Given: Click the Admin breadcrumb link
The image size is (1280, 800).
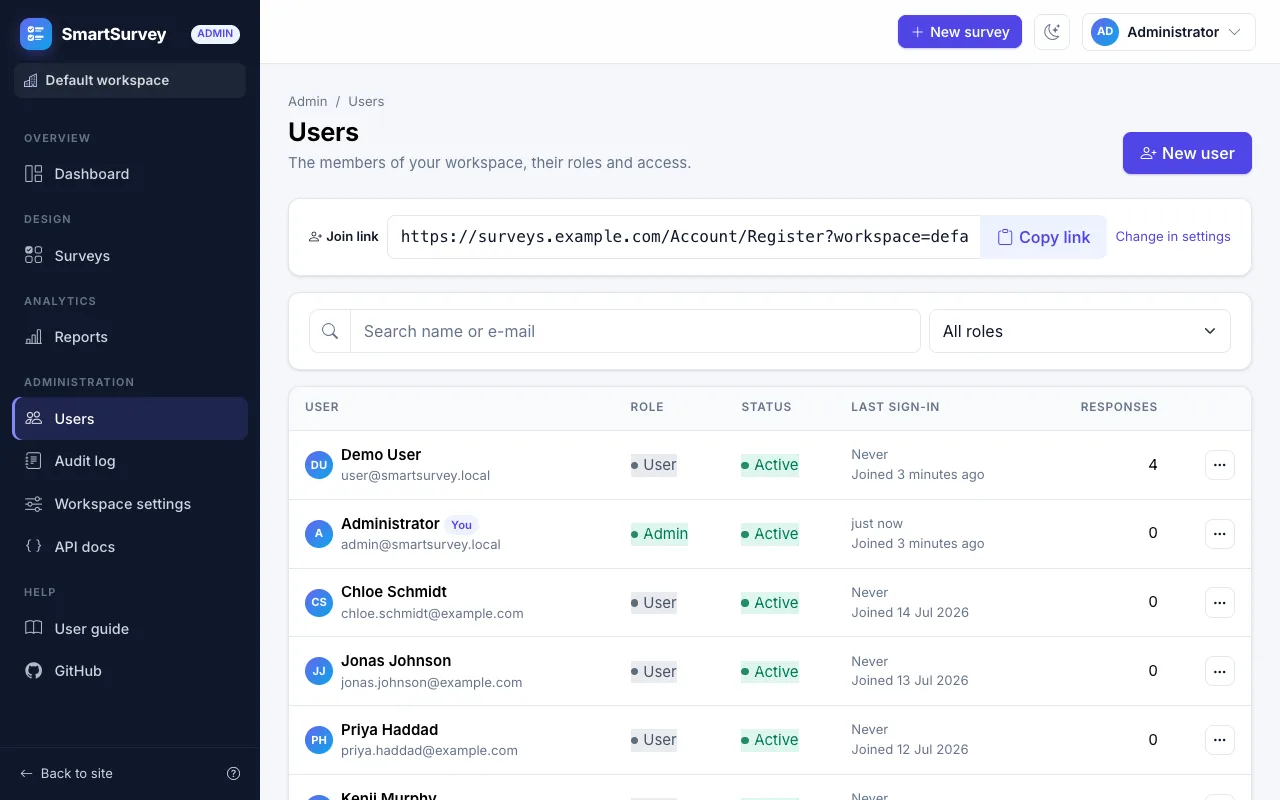Looking at the screenshot, I should [x=308, y=101].
